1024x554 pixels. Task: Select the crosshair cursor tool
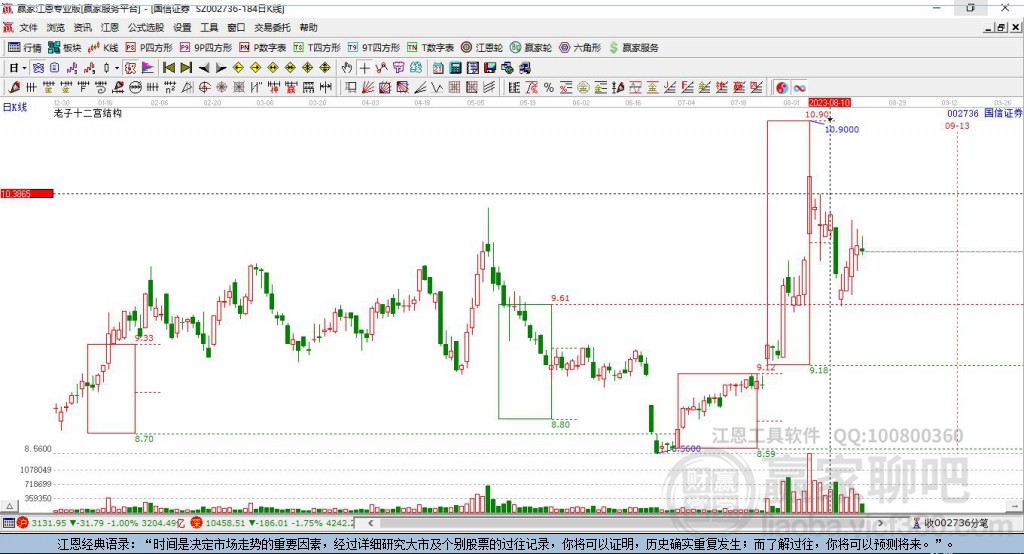(364, 68)
